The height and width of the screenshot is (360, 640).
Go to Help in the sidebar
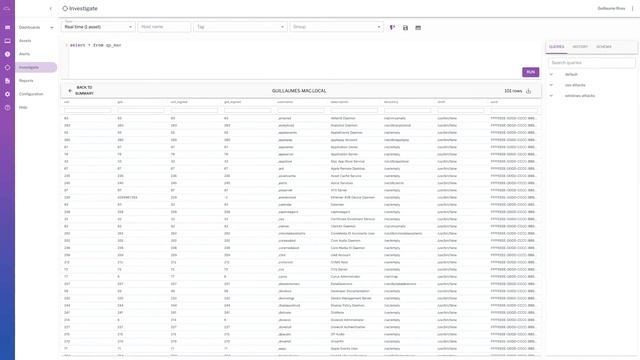coord(23,107)
